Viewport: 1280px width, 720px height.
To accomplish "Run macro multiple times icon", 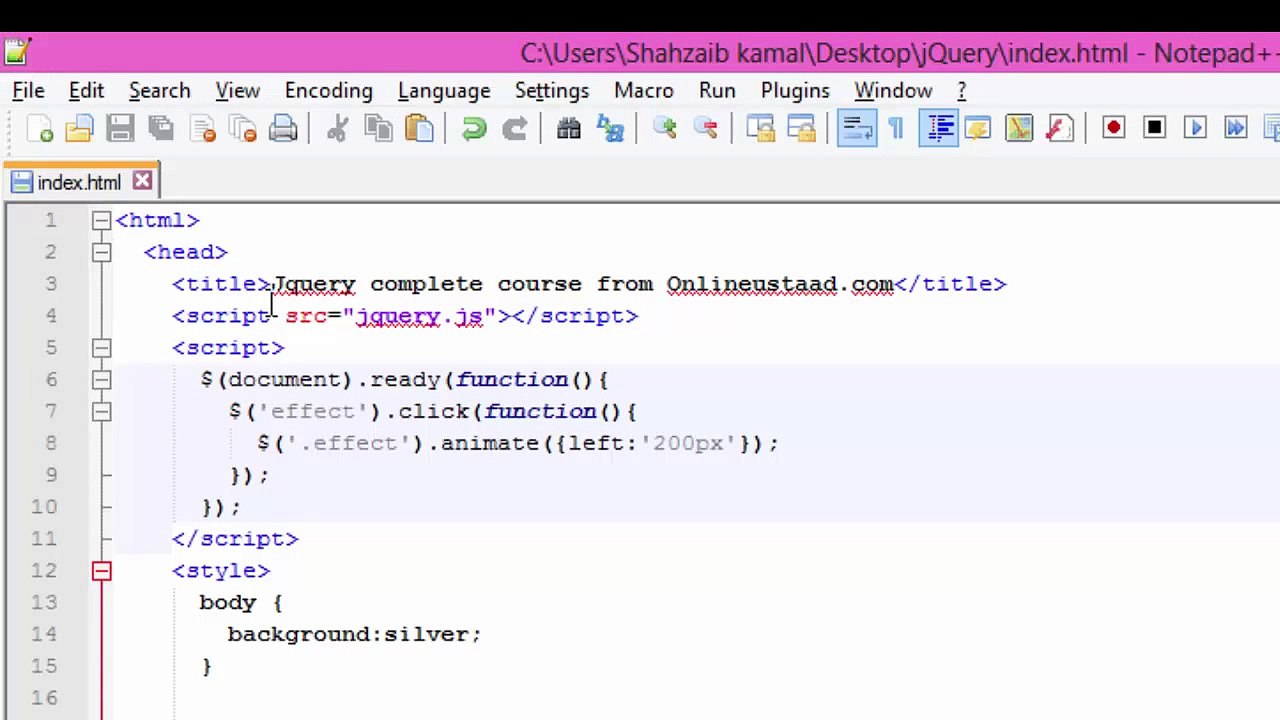I will pyautogui.click(x=1236, y=128).
